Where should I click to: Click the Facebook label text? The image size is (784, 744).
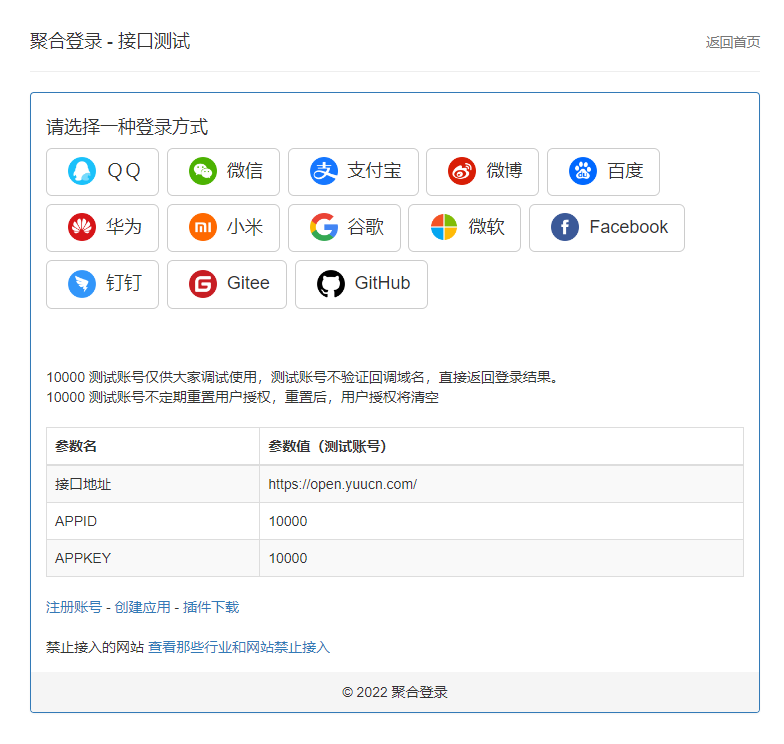point(628,227)
